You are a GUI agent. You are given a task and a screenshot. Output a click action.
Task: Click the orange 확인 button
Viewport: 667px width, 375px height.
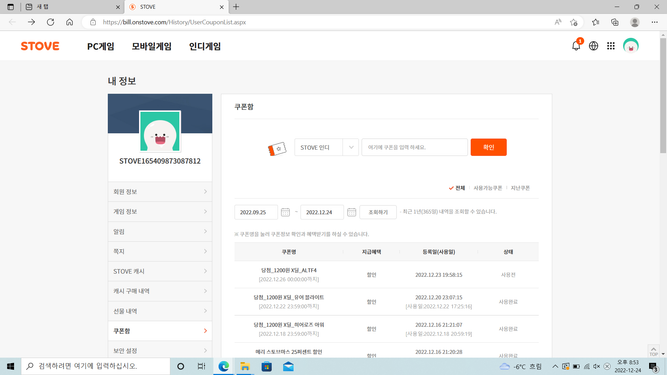[x=488, y=147]
